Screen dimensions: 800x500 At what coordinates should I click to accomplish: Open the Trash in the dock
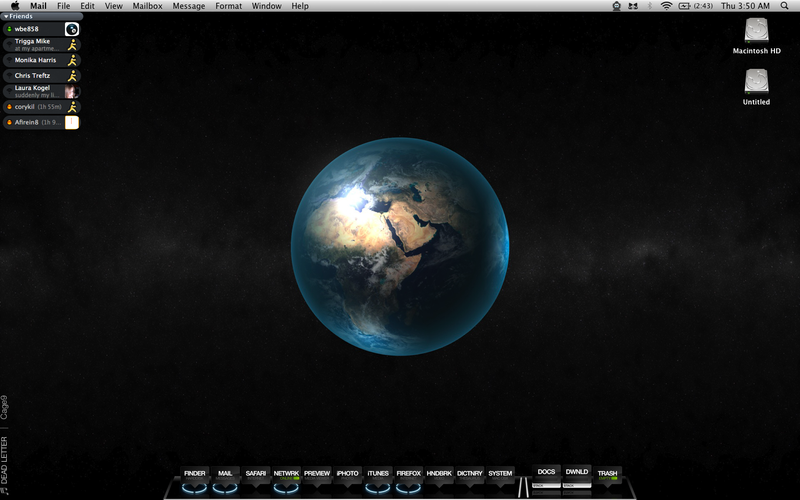pos(608,474)
